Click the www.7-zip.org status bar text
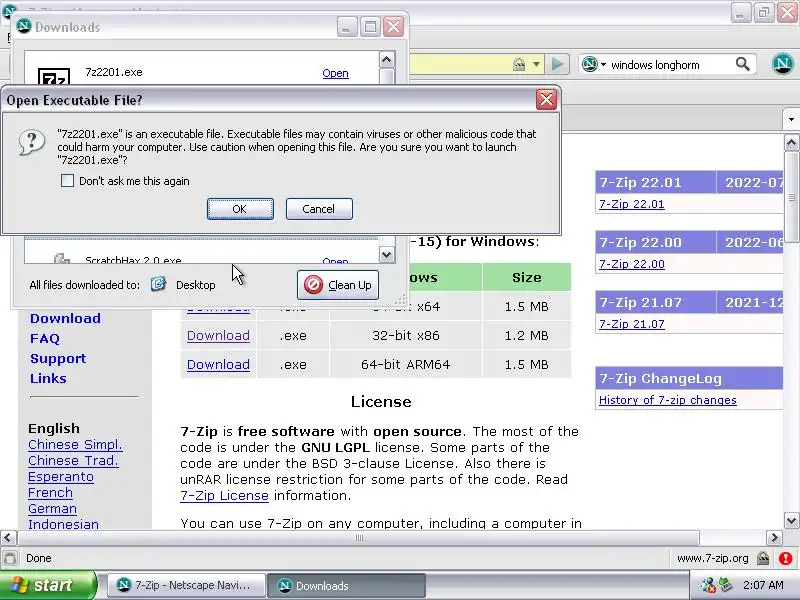800x600 pixels. pyautogui.click(x=713, y=558)
